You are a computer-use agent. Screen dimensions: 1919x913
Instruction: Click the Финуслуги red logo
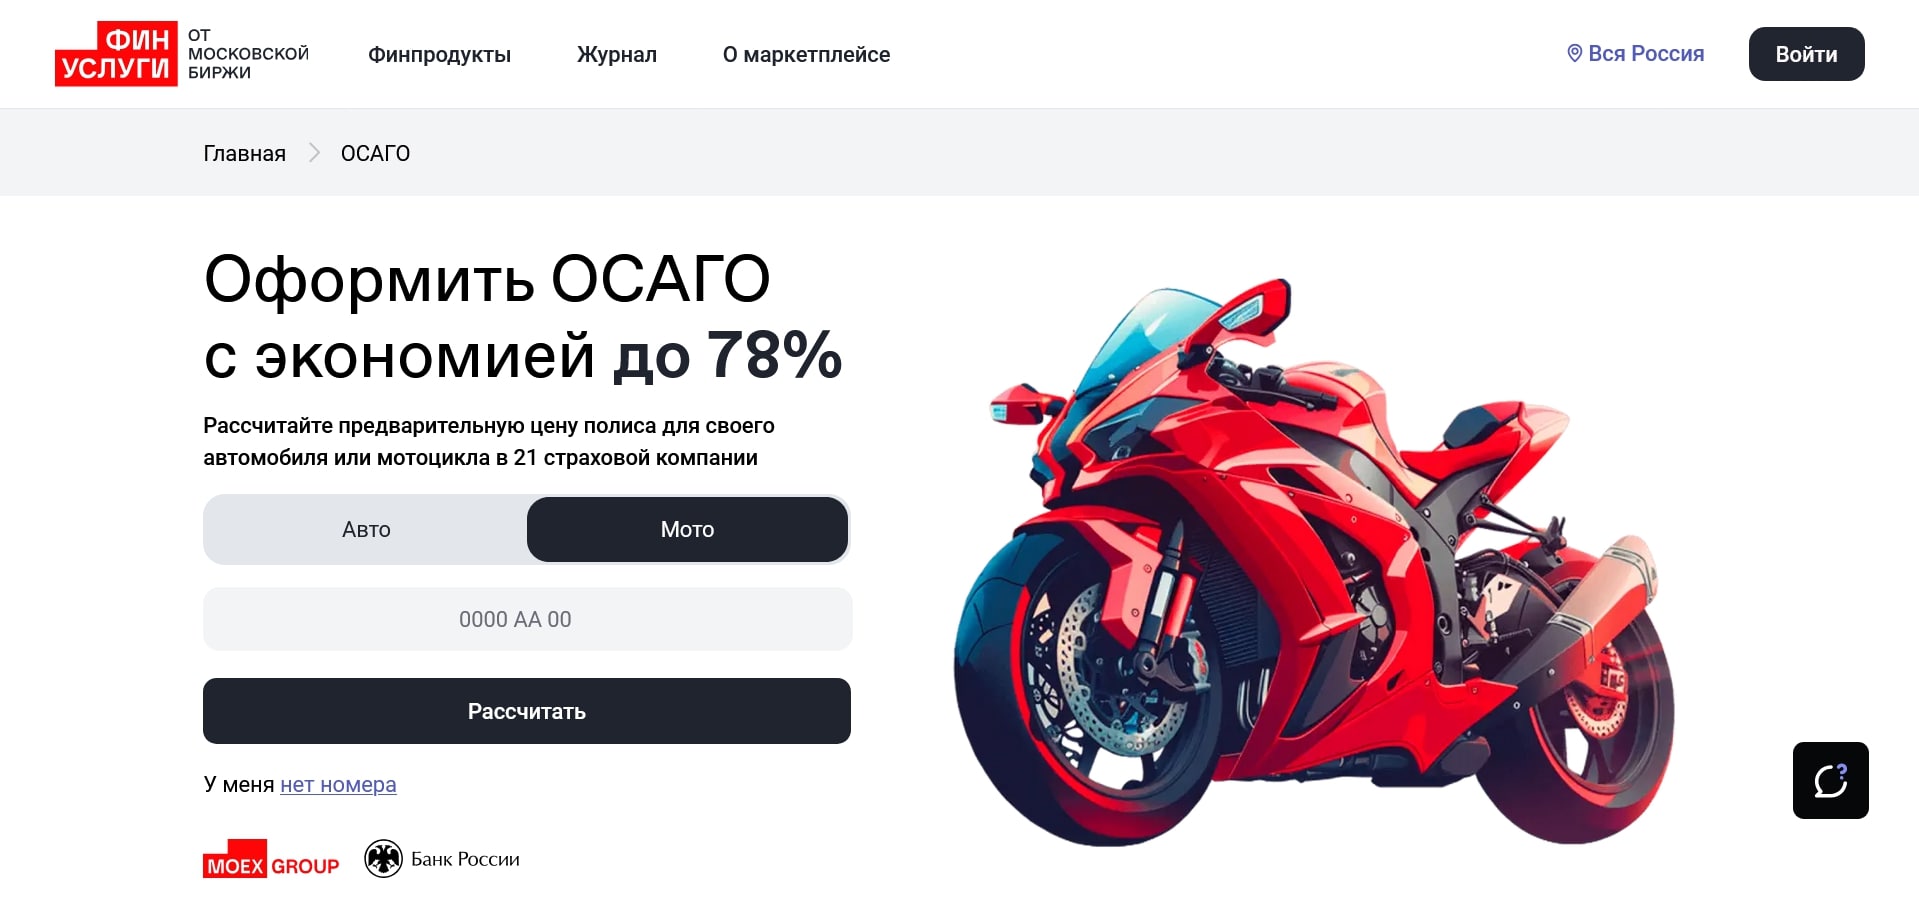point(116,54)
